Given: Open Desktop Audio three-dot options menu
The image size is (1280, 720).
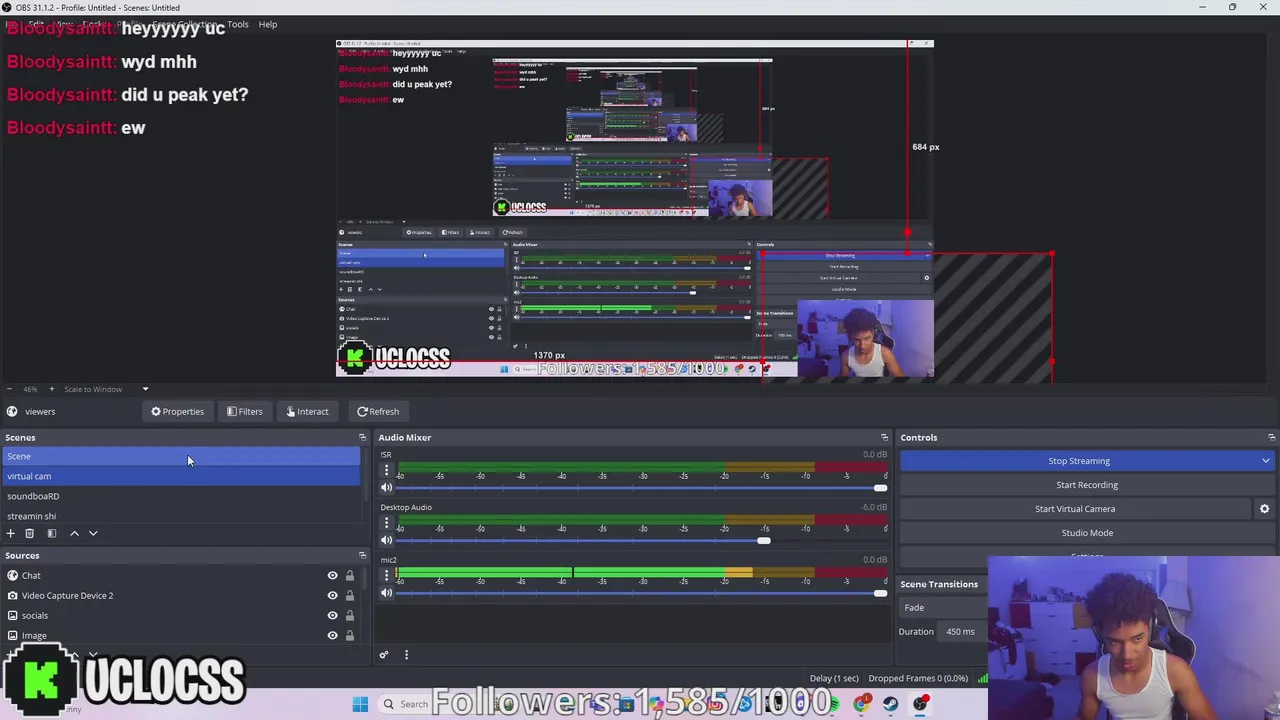Looking at the screenshot, I should point(386,523).
